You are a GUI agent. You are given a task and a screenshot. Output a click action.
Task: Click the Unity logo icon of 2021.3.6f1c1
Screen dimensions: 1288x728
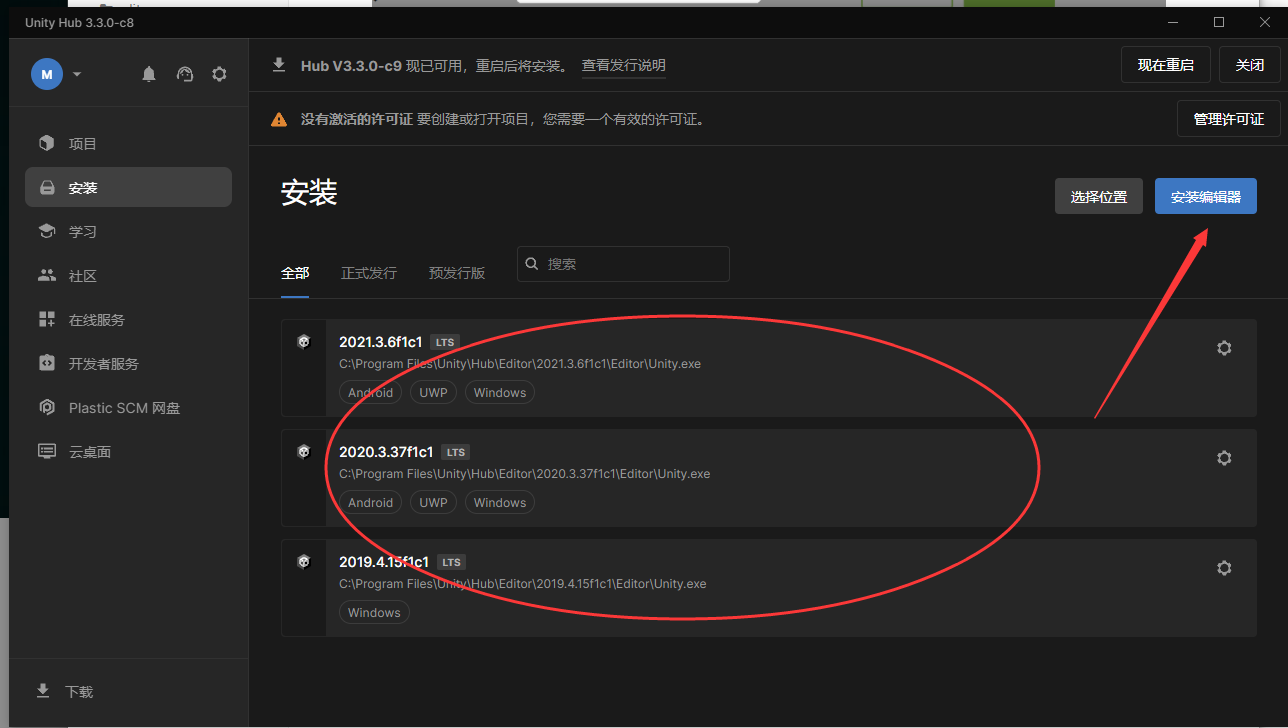click(x=304, y=342)
